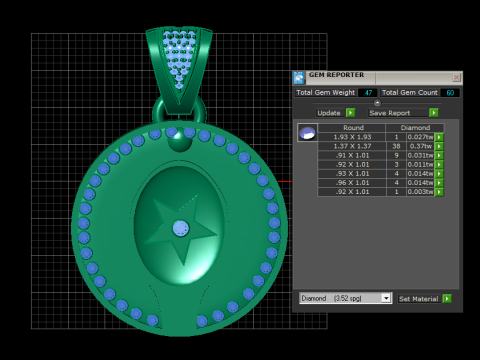Screen dimensions: 480x360
Task: Click green arrow for .91 X 1.01 row
Action: [x=439, y=155]
